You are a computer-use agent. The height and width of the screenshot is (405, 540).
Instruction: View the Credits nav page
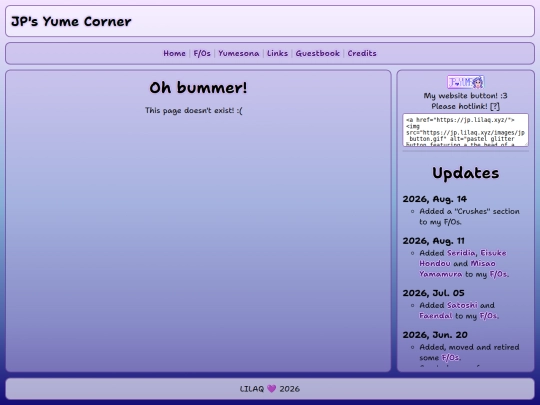(x=362, y=53)
